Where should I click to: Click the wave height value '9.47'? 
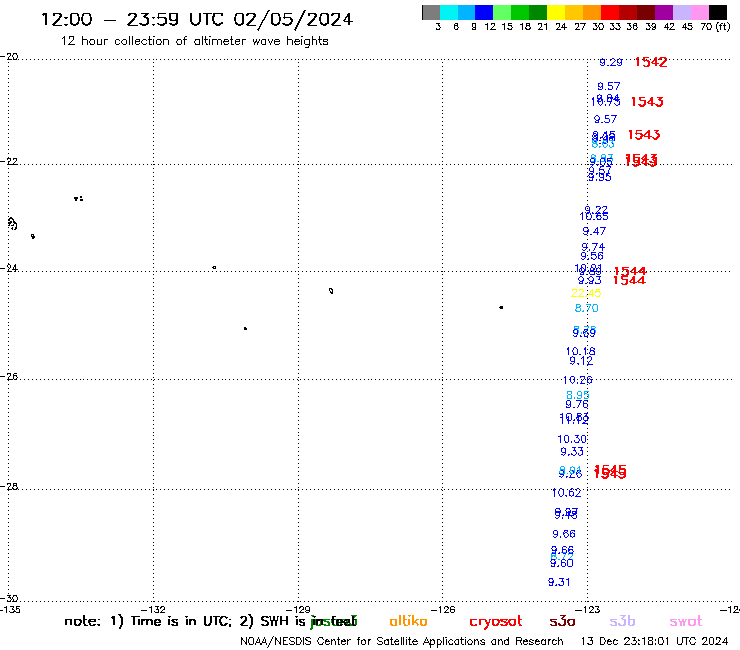[594, 231]
